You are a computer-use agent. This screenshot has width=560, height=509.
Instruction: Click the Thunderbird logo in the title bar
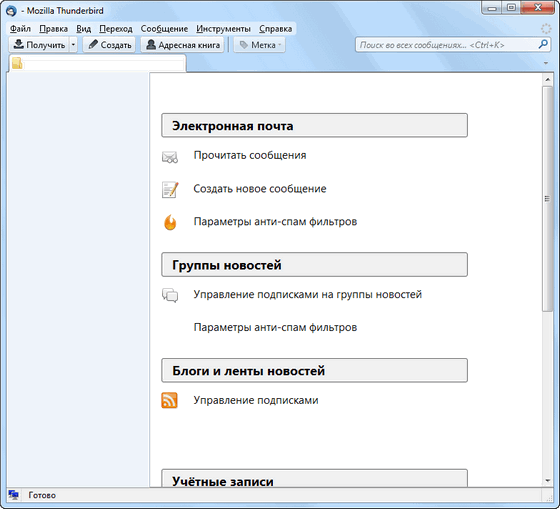tap(11, 11)
